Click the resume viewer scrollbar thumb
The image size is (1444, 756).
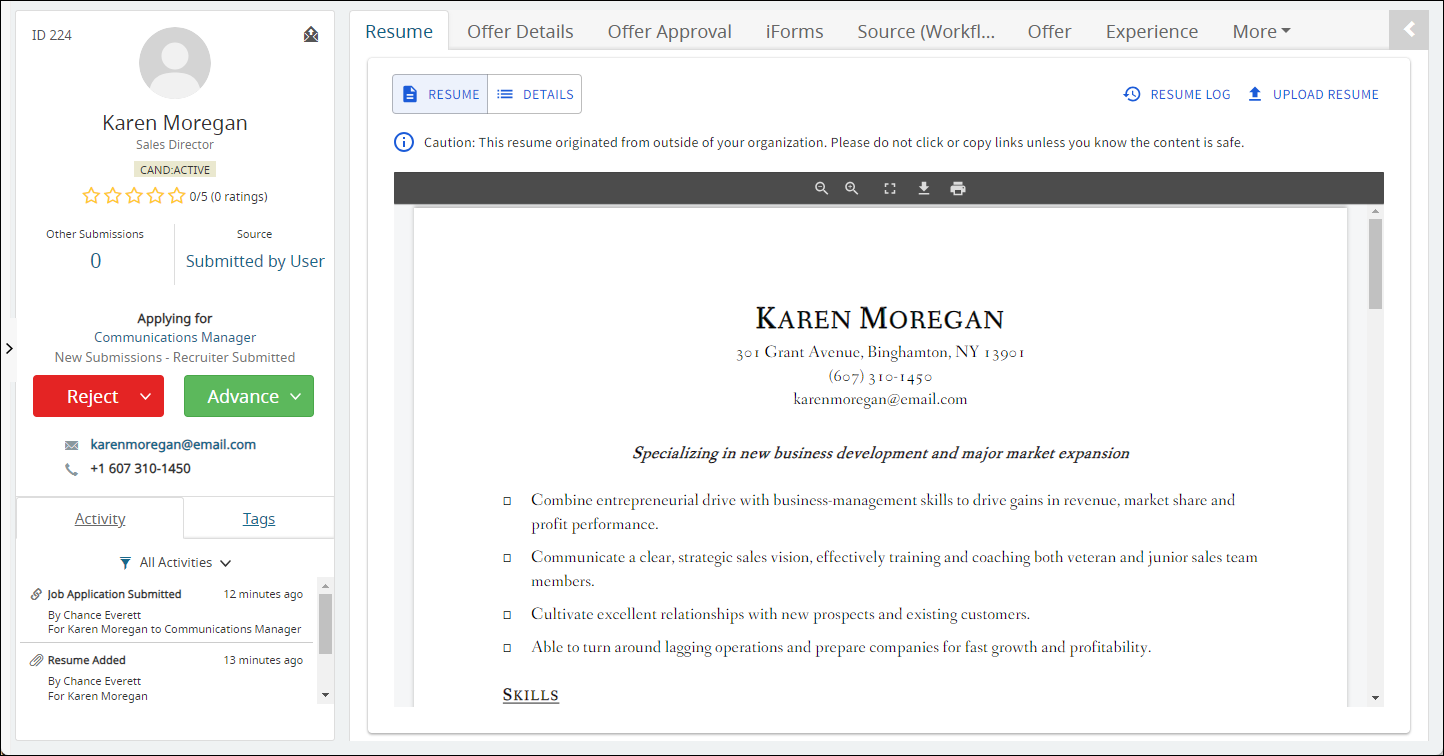point(1375,264)
